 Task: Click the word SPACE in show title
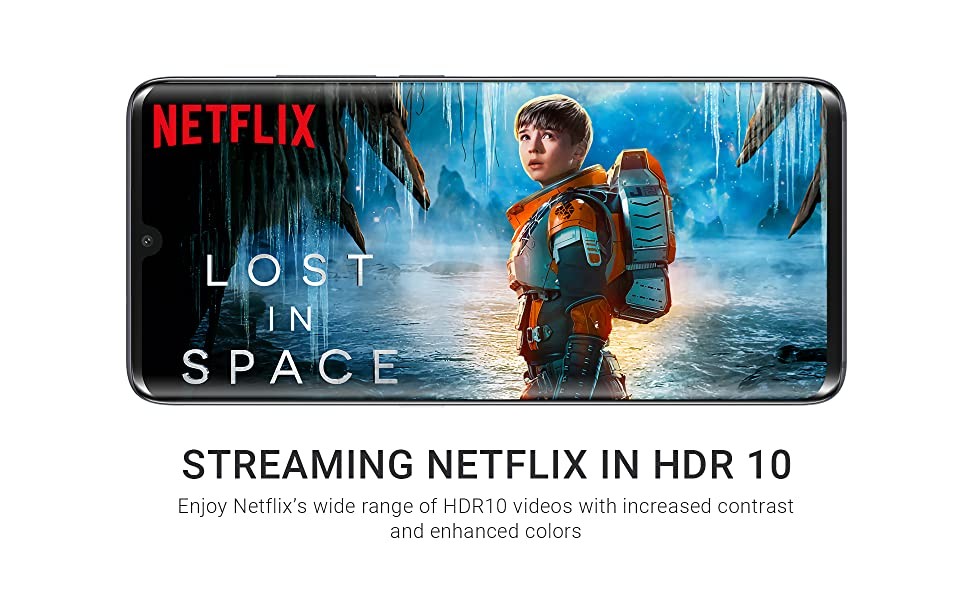[290, 366]
